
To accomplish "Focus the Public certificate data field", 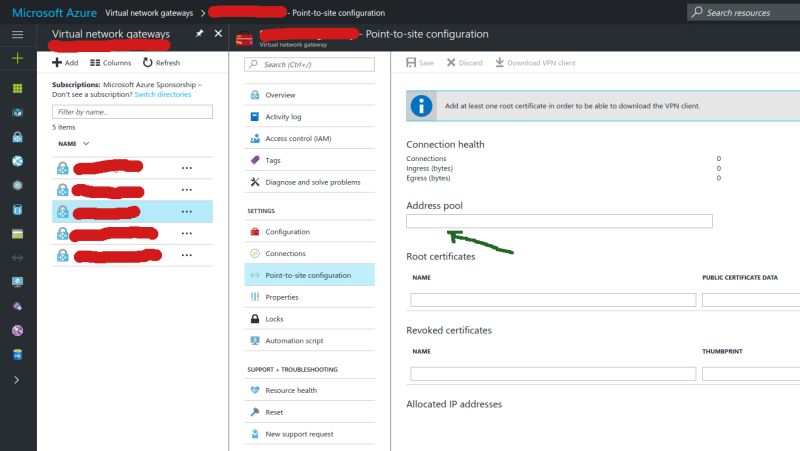I will pos(751,300).
